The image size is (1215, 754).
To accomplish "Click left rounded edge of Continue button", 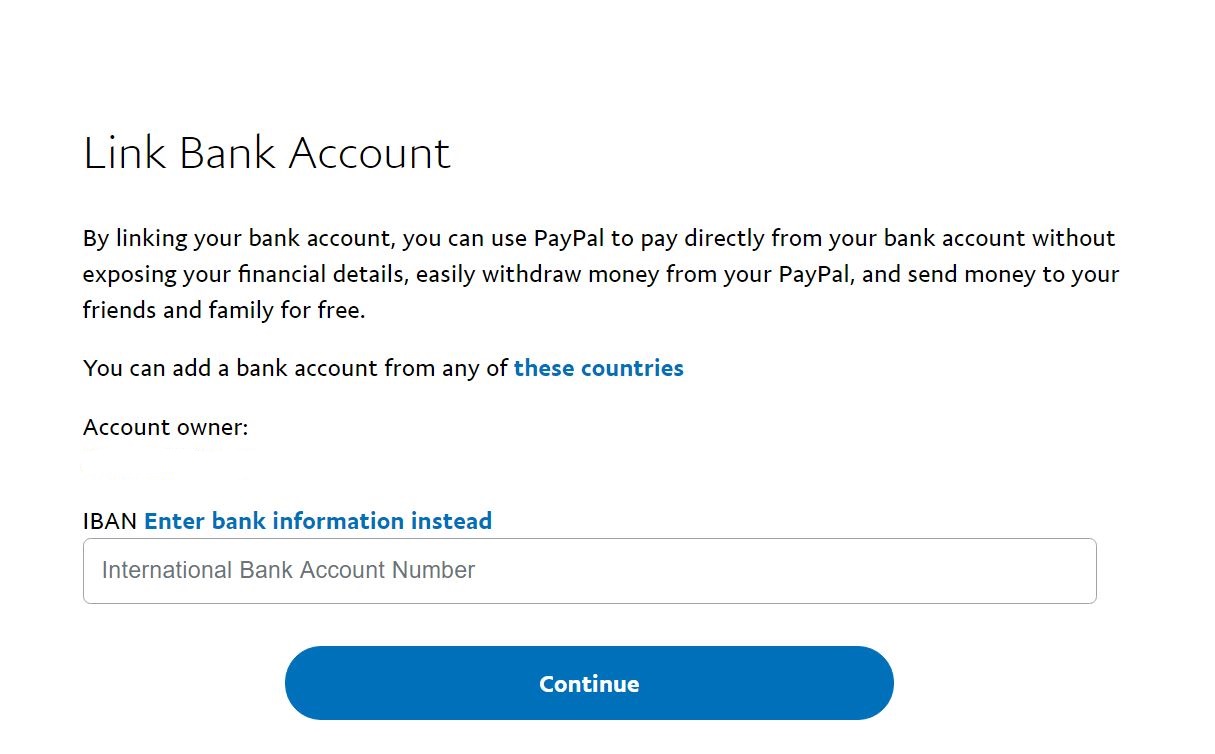I will pos(305,683).
